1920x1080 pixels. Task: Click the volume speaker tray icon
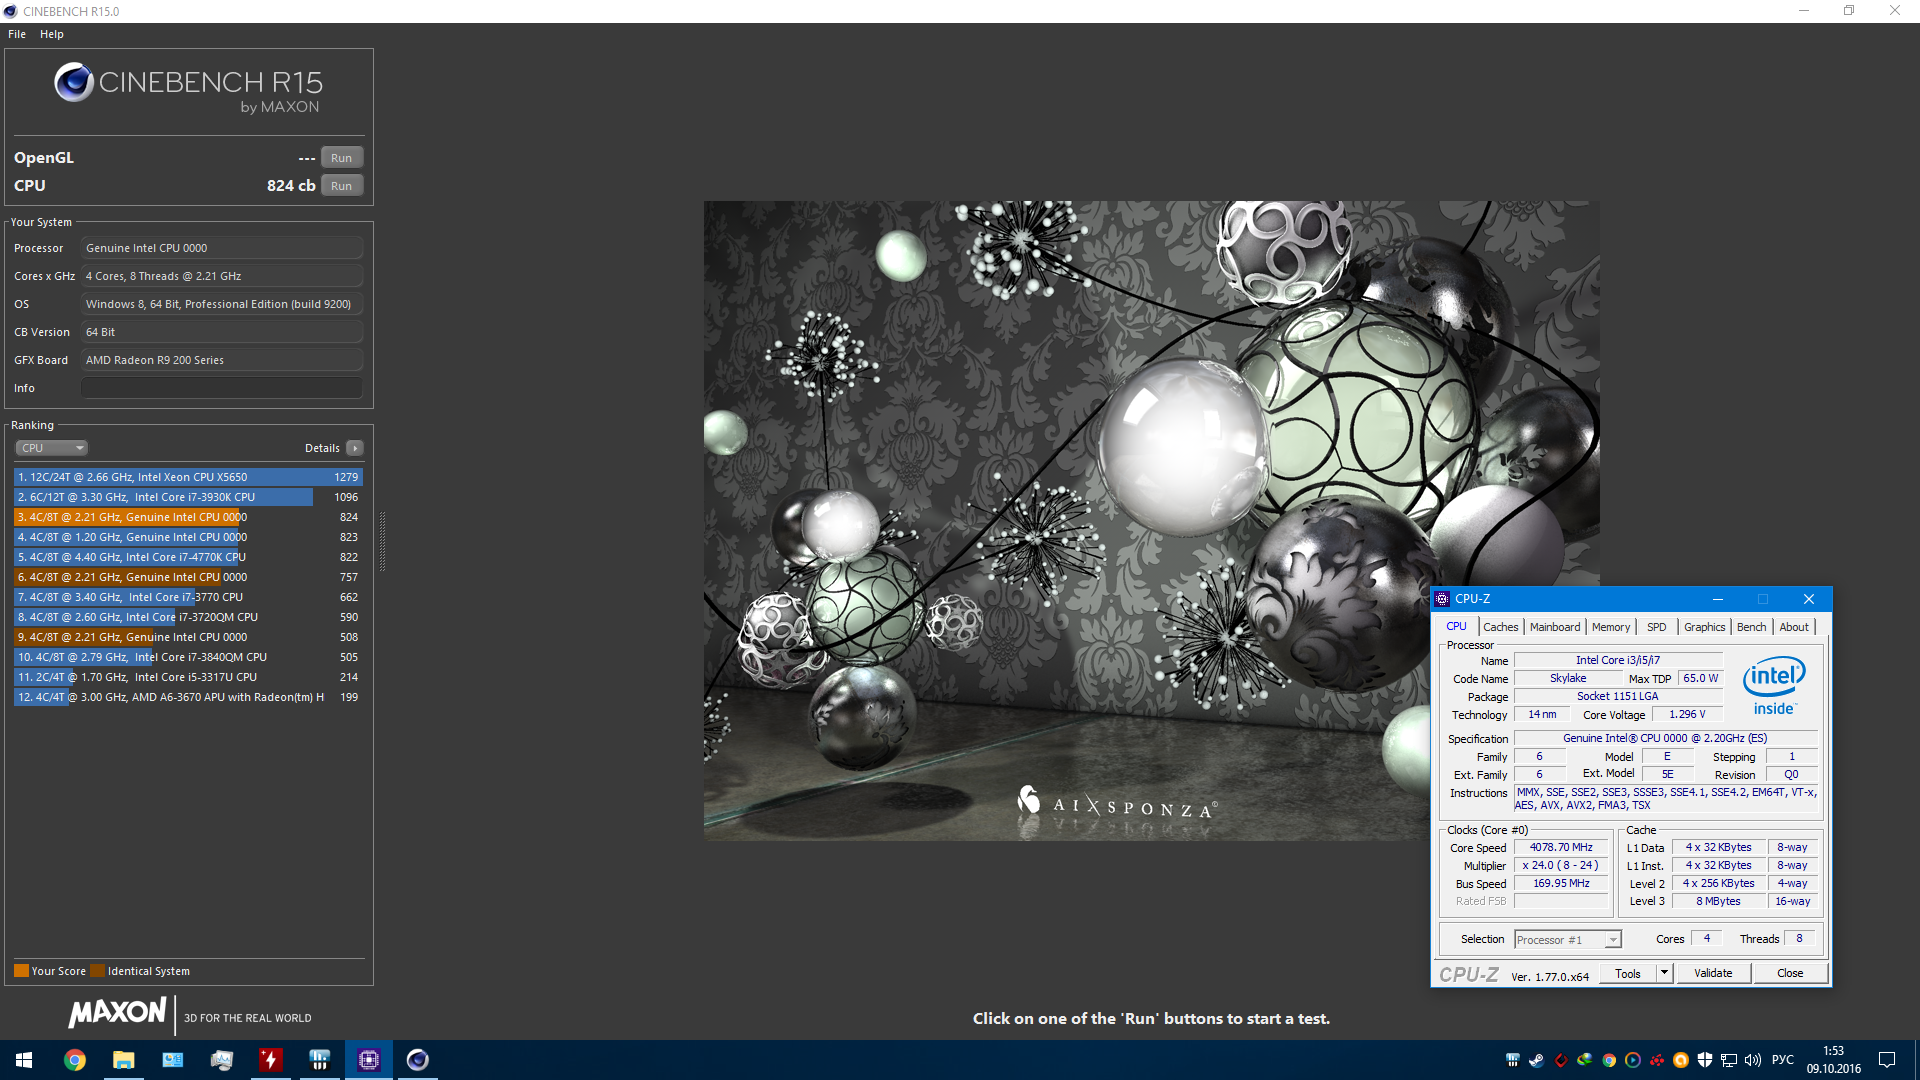point(1752,1060)
